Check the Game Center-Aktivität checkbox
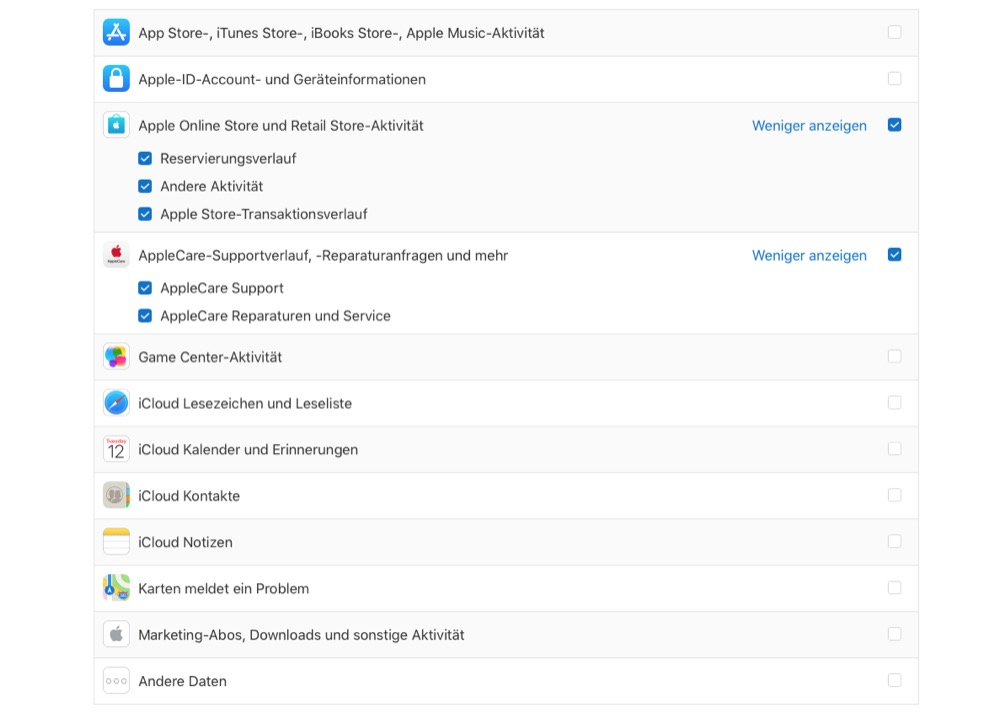This screenshot has width=1000, height=719. 895,356
